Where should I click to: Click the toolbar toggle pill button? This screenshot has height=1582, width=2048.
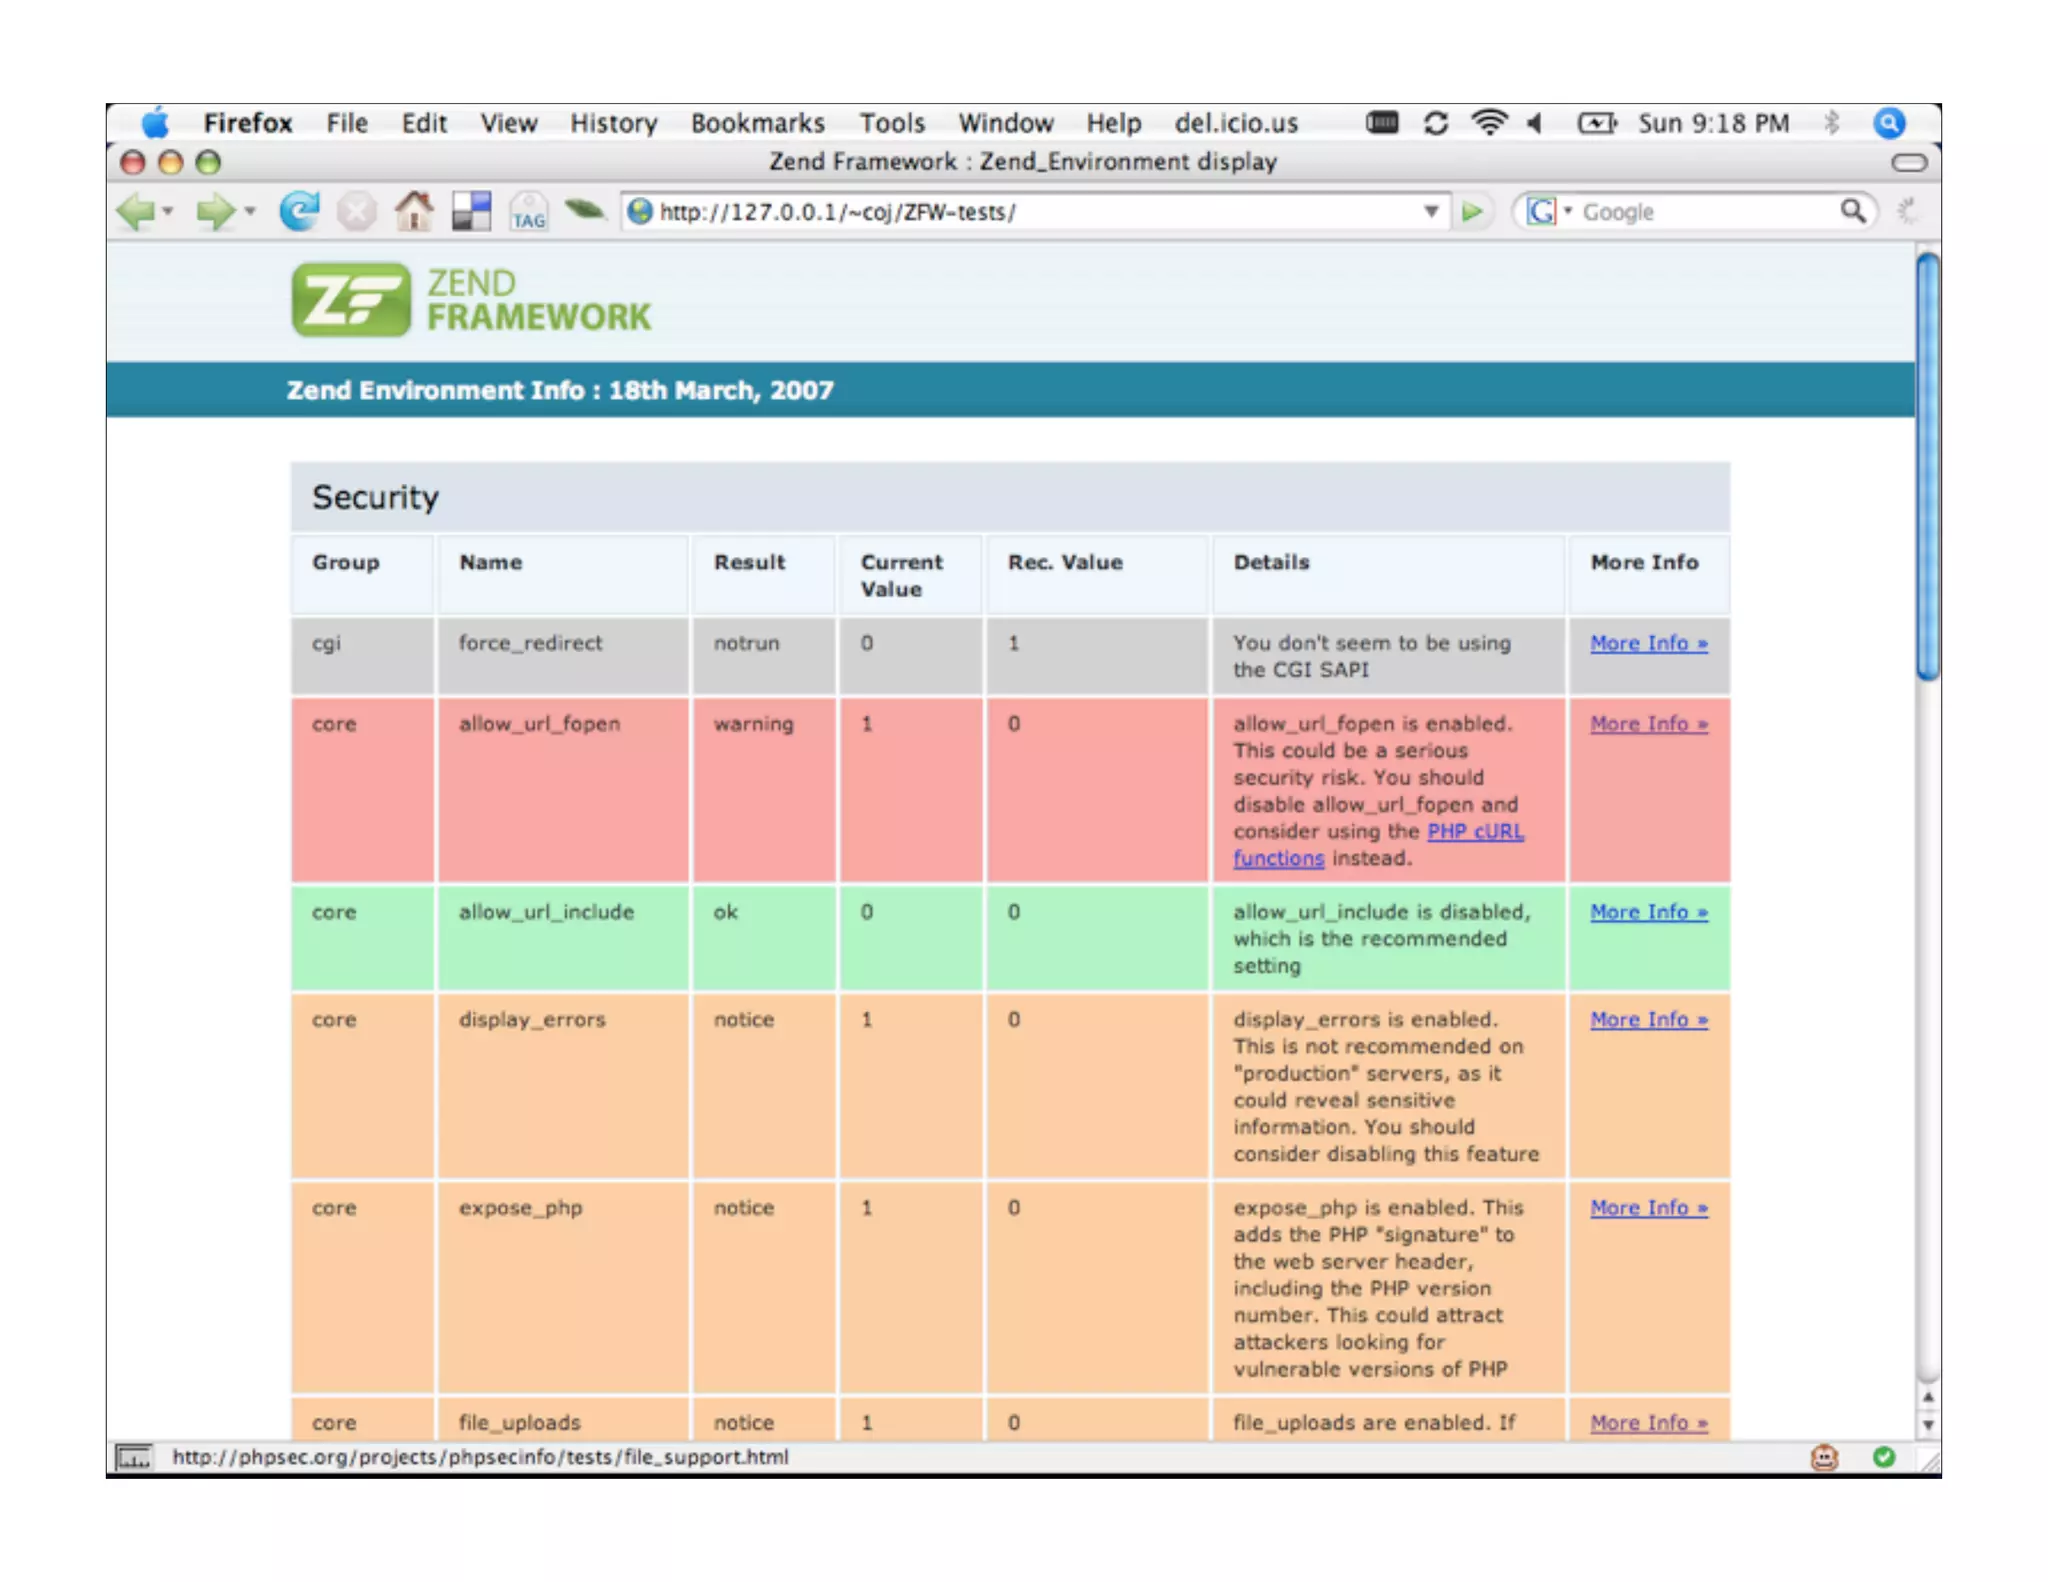pos(1908,162)
